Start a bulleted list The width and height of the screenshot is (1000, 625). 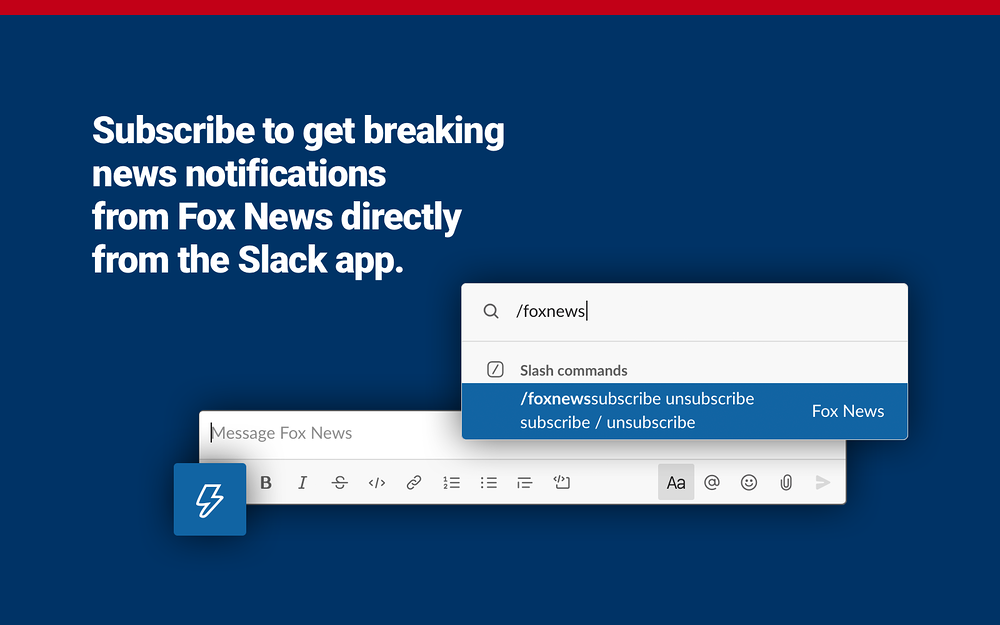coord(489,483)
